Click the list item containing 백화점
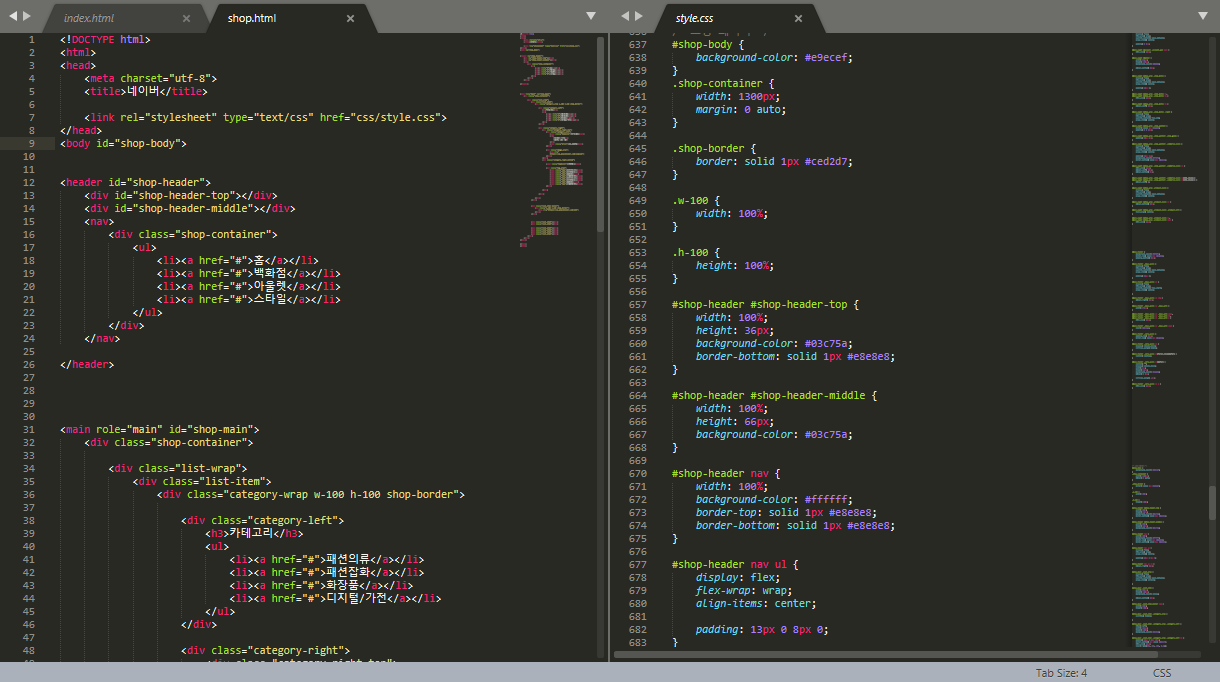Image resolution: width=1220 pixels, height=682 pixels. pos(248,273)
